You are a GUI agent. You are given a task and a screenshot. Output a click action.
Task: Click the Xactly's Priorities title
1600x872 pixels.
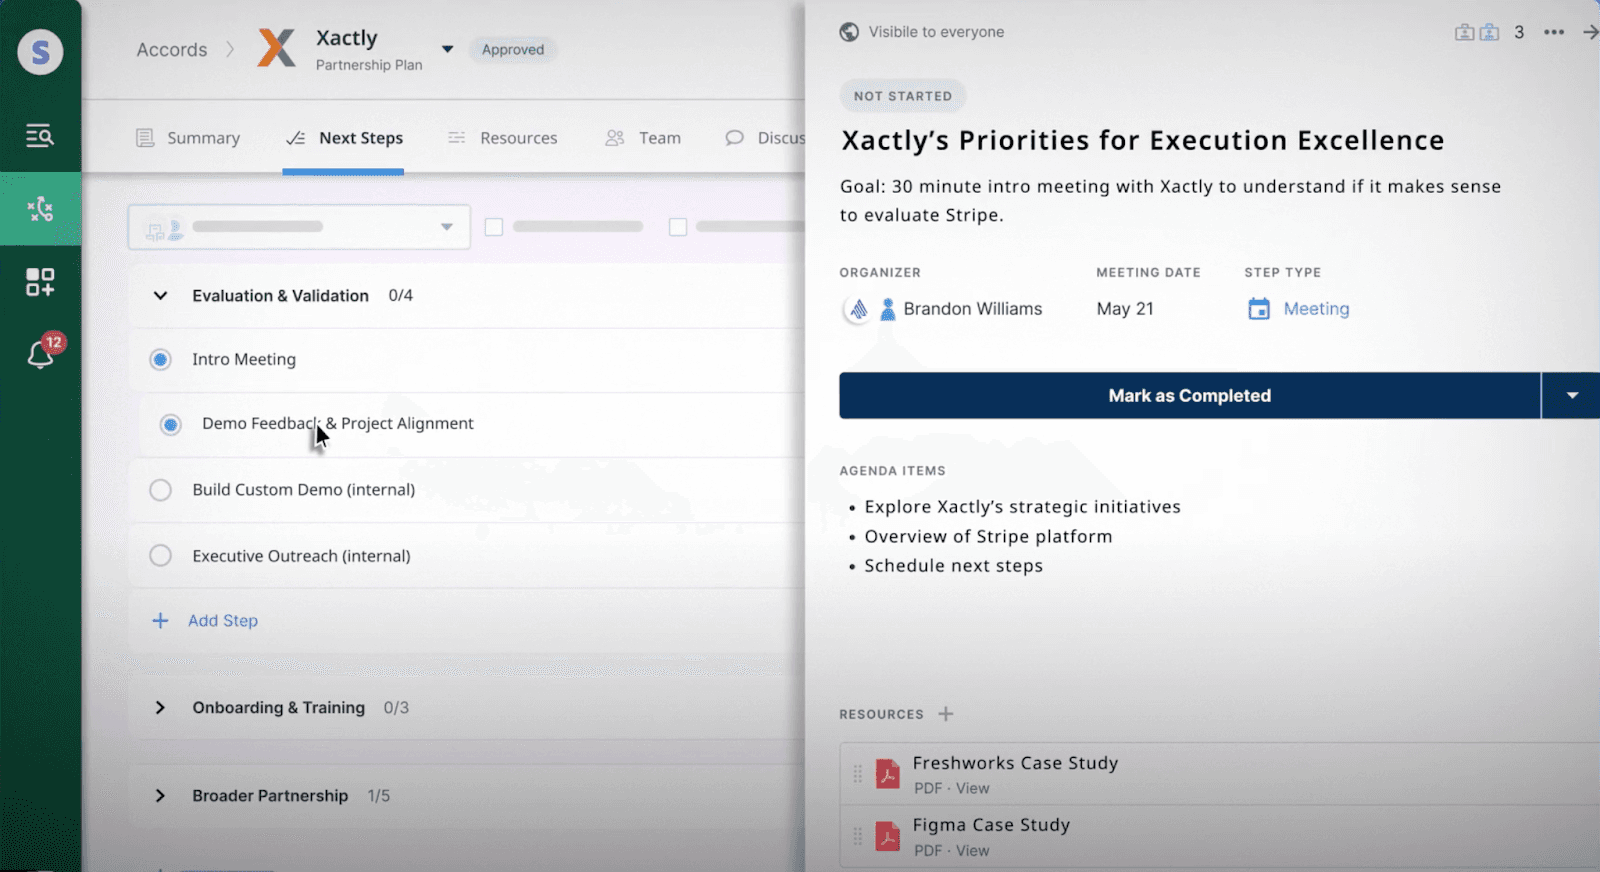1143,140
